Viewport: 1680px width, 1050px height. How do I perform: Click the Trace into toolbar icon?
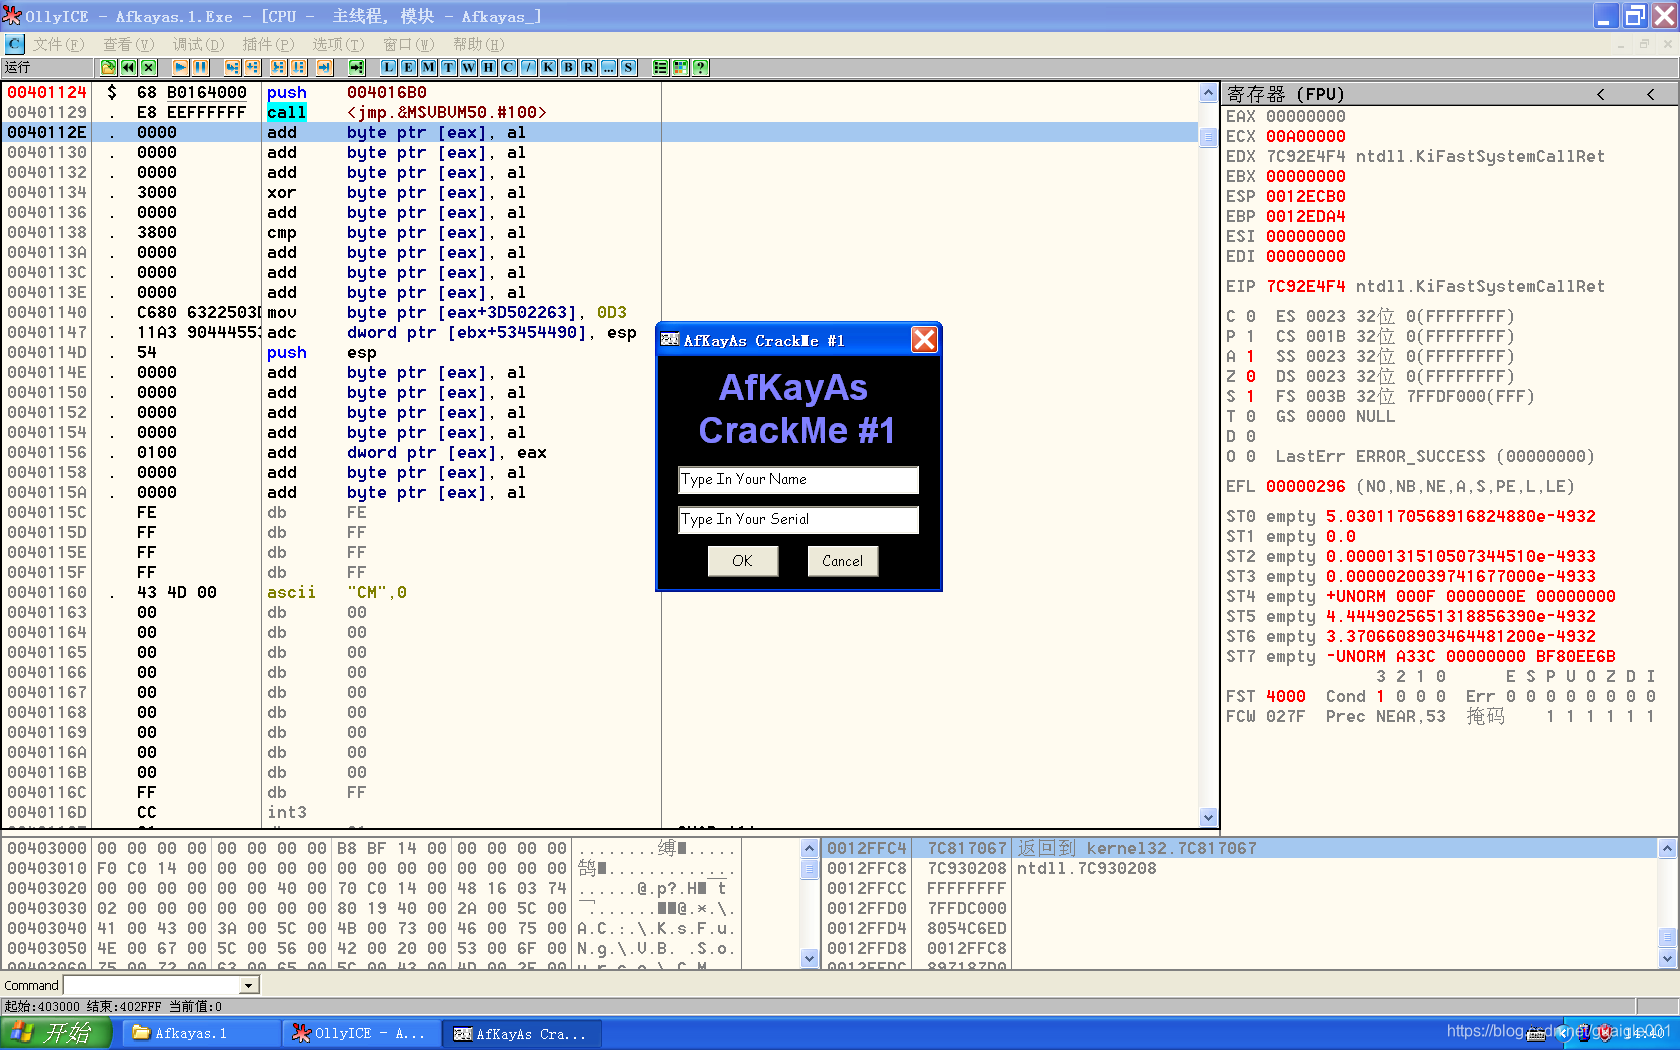coord(279,67)
